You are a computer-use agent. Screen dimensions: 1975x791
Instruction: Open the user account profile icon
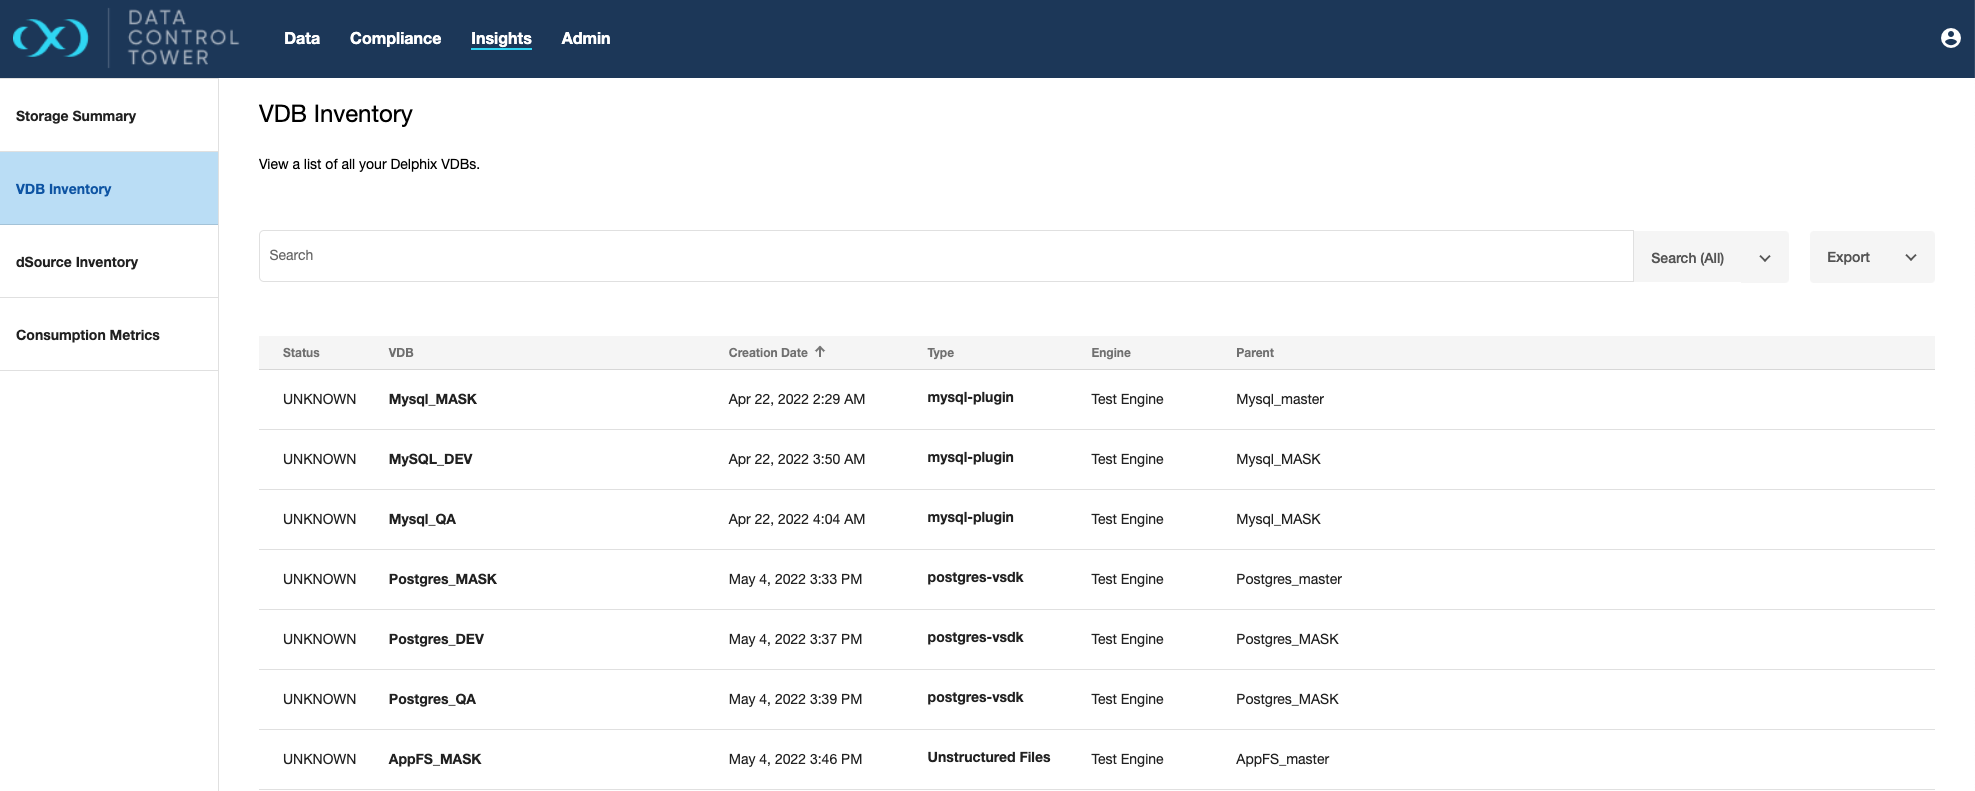coord(1950,38)
